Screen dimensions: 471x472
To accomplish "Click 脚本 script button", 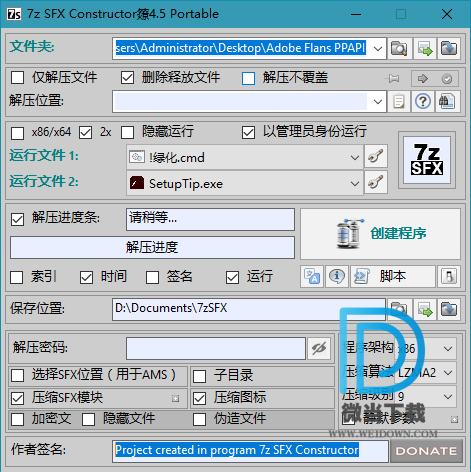I will point(393,276).
